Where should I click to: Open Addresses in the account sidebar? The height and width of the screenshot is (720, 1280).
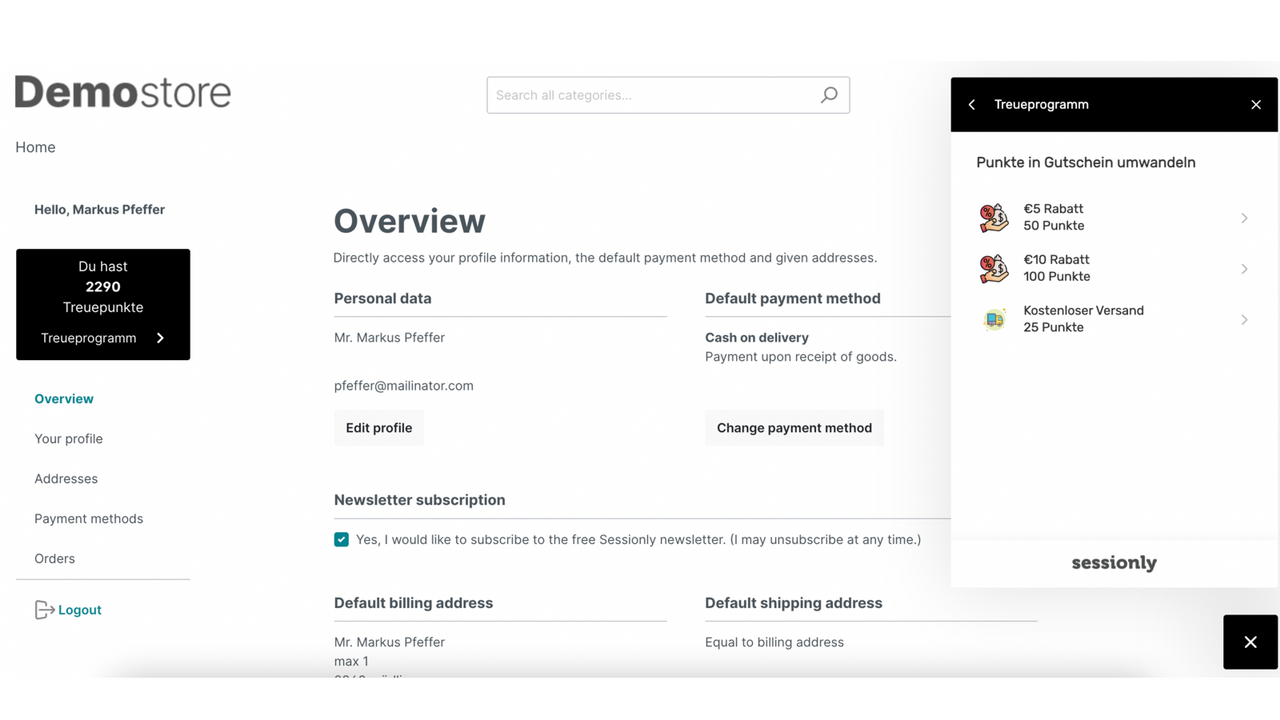point(66,479)
